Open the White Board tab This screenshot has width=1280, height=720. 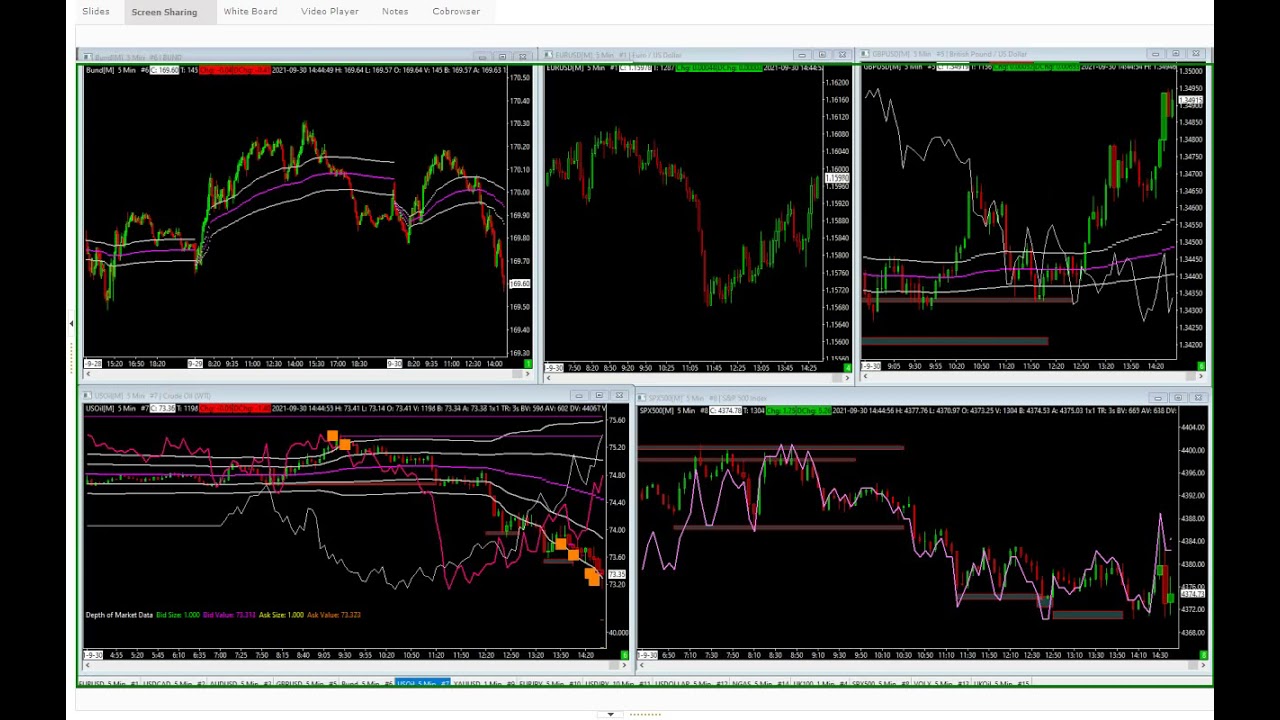click(250, 11)
